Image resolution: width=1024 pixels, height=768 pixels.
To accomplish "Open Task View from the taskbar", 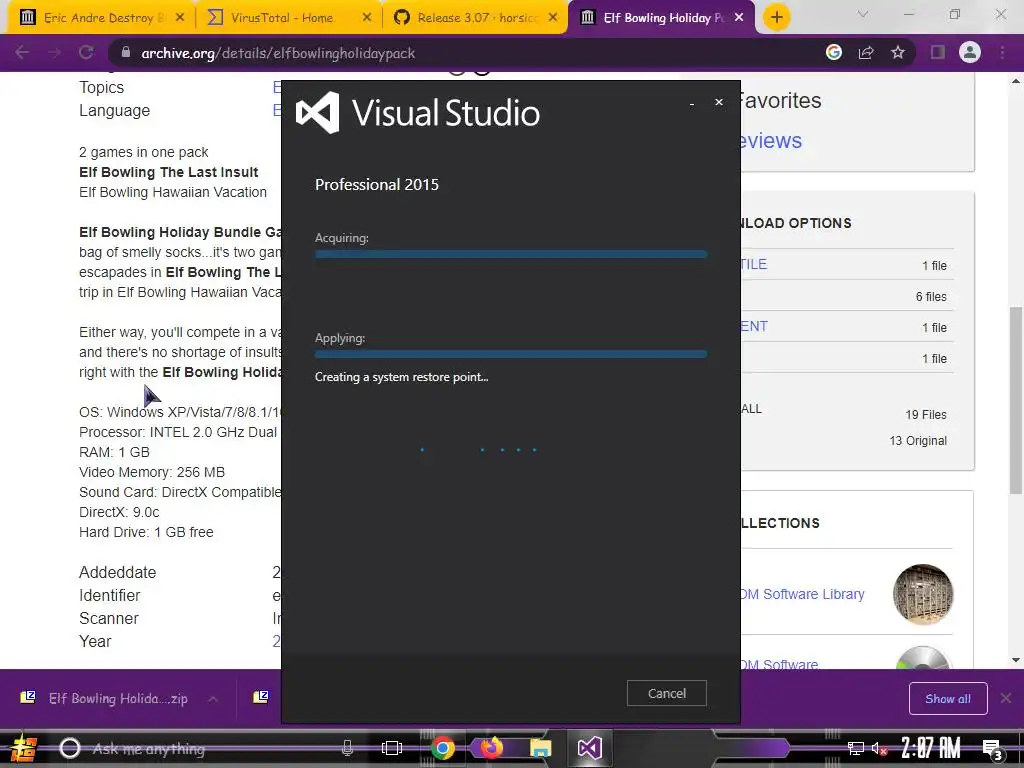I will coord(392,748).
